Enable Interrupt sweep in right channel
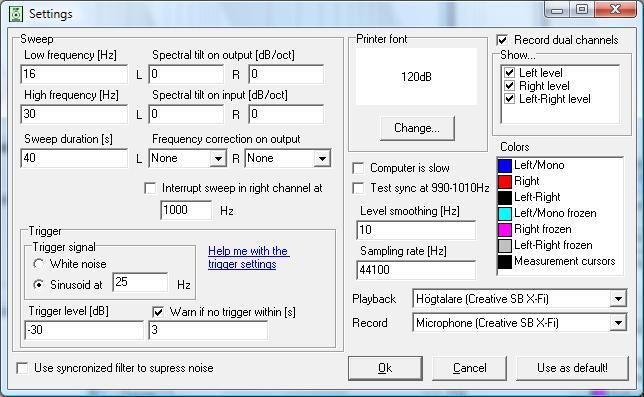 click(150, 188)
